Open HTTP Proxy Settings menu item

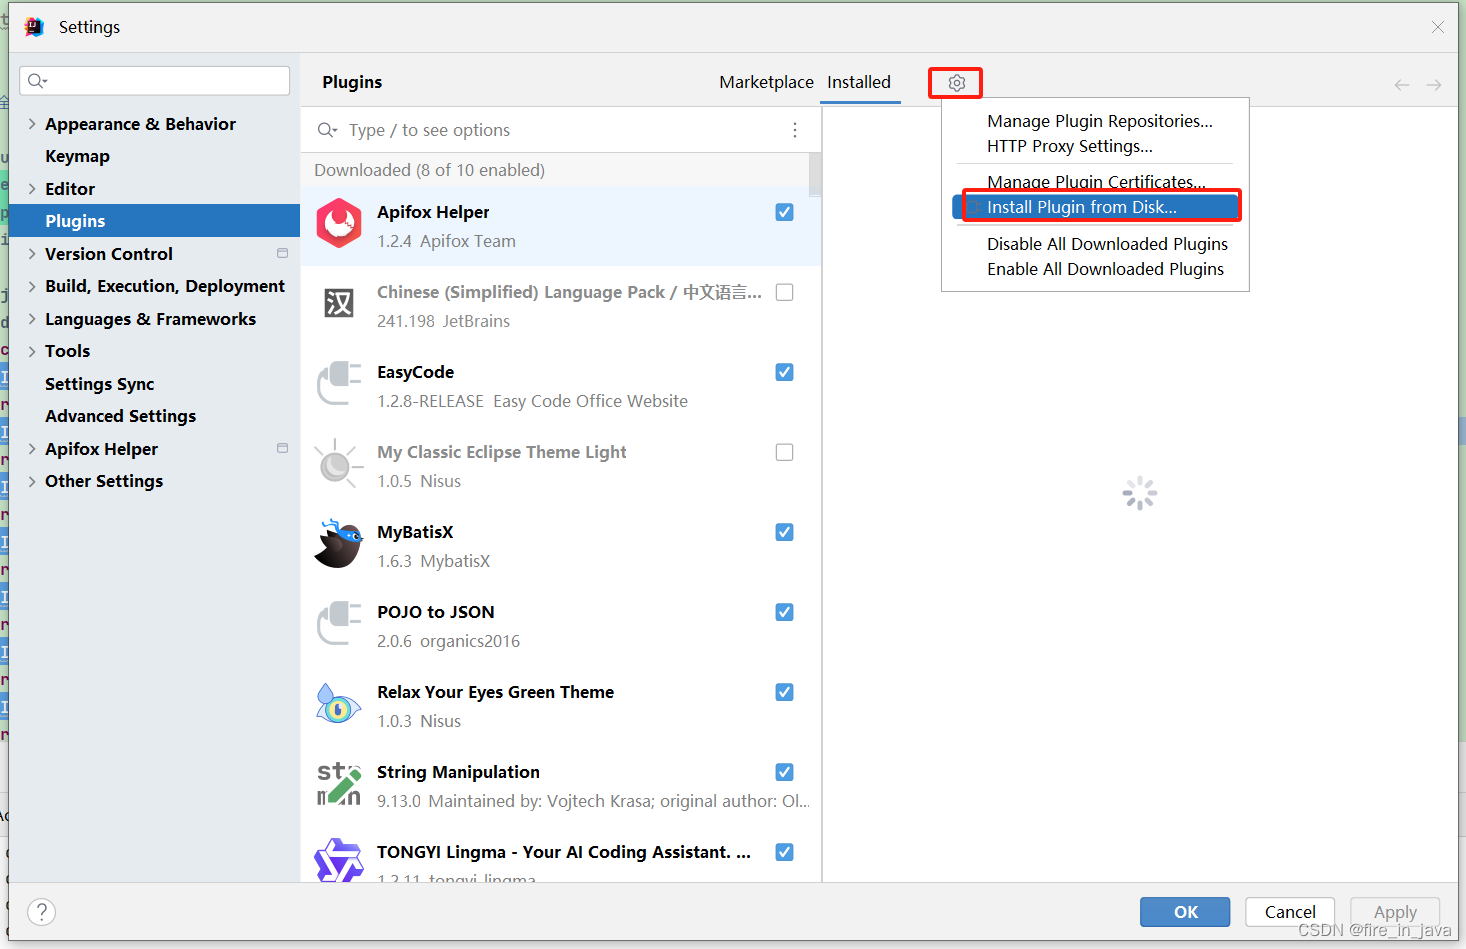tap(1070, 146)
